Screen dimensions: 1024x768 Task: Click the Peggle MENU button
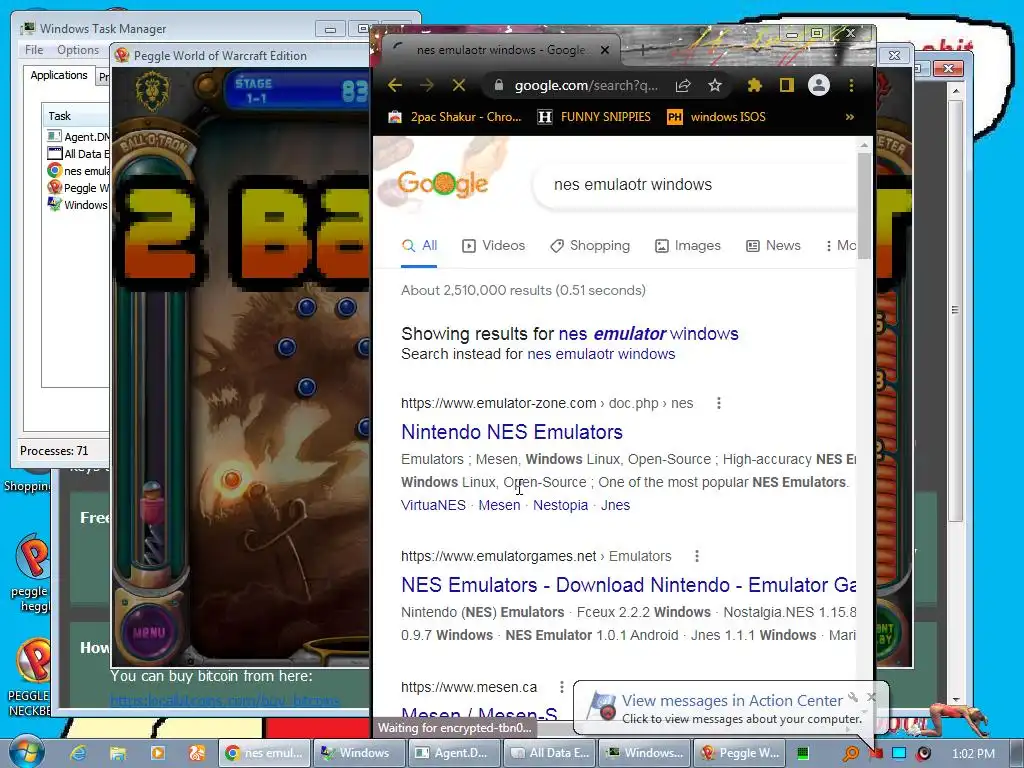[150, 632]
